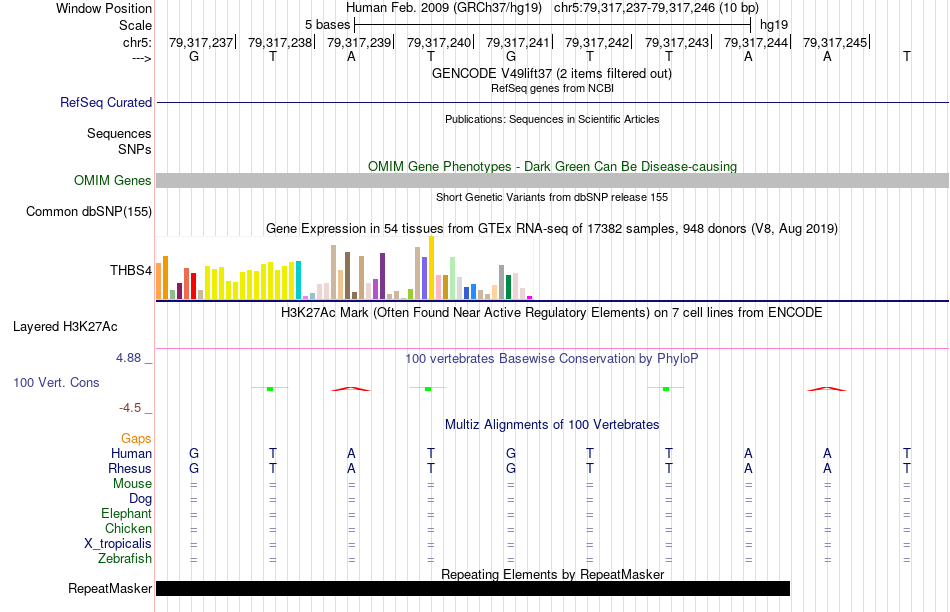
Task: Click 'Multiz Alignments of 100 Vertebrates' title
Action: (x=552, y=425)
